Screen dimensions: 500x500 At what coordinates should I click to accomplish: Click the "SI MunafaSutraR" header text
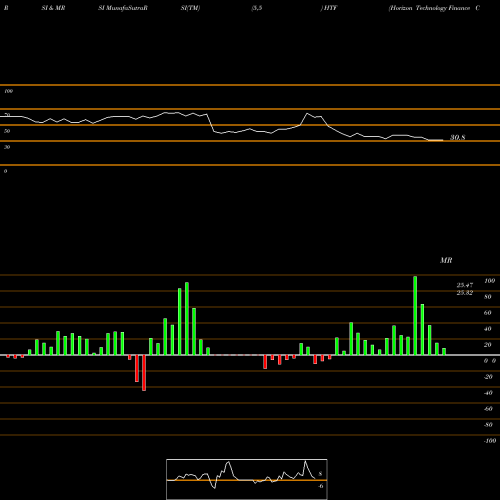123,8
